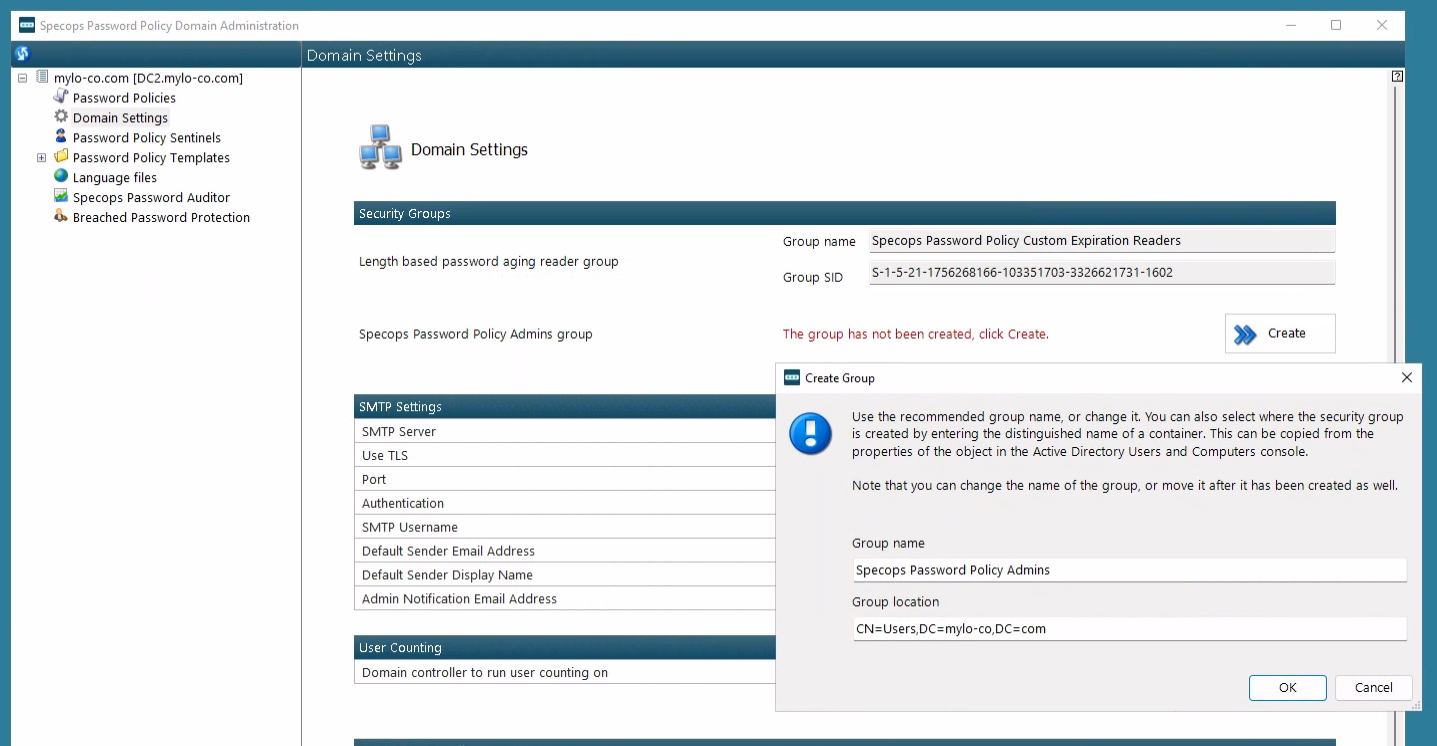This screenshot has width=1437, height=746.
Task: Select Domain Settings tree item
Action: [120, 118]
